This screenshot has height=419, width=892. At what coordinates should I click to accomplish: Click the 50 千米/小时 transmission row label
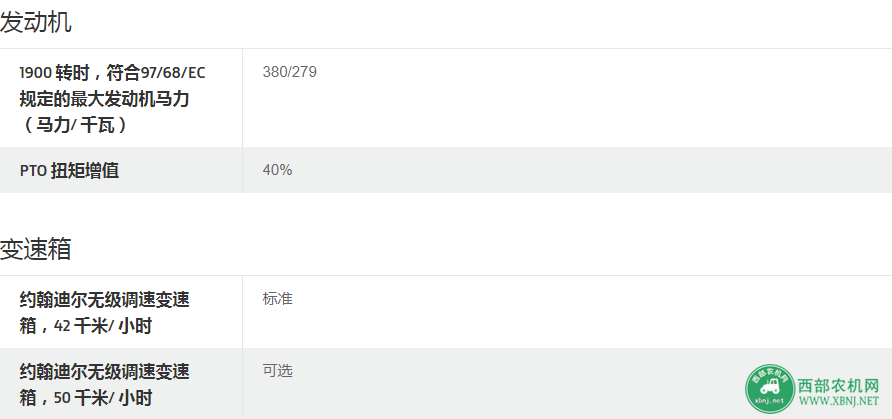[x=104, y=385]
